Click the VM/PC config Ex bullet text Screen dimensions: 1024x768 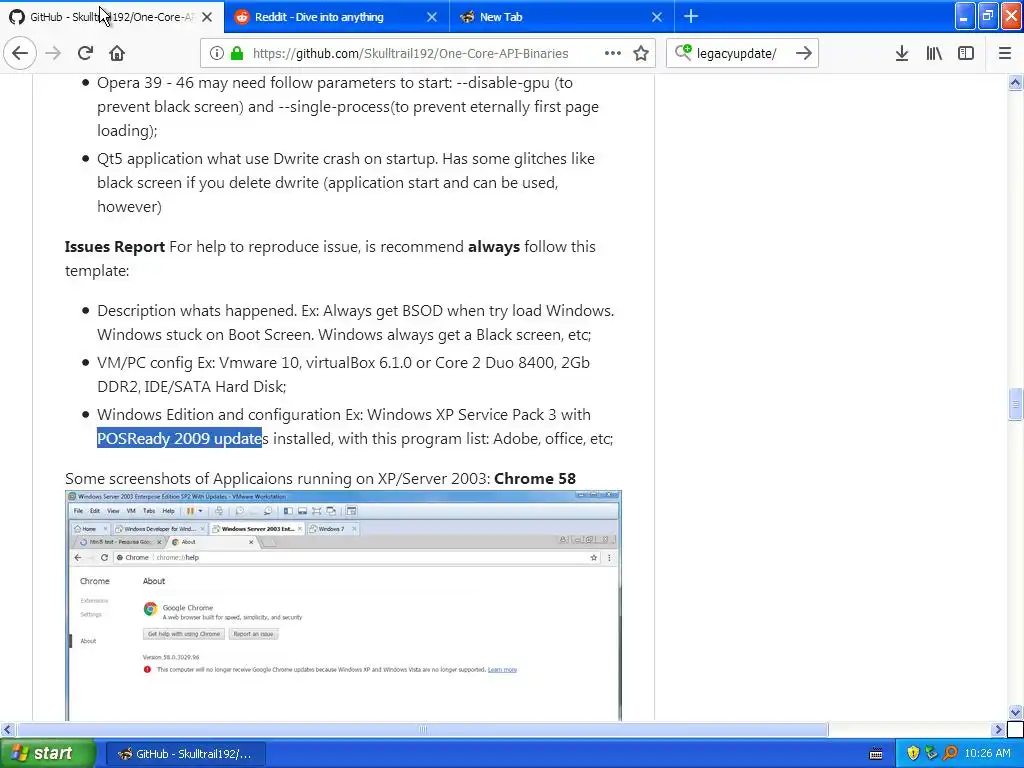point(344,374)
